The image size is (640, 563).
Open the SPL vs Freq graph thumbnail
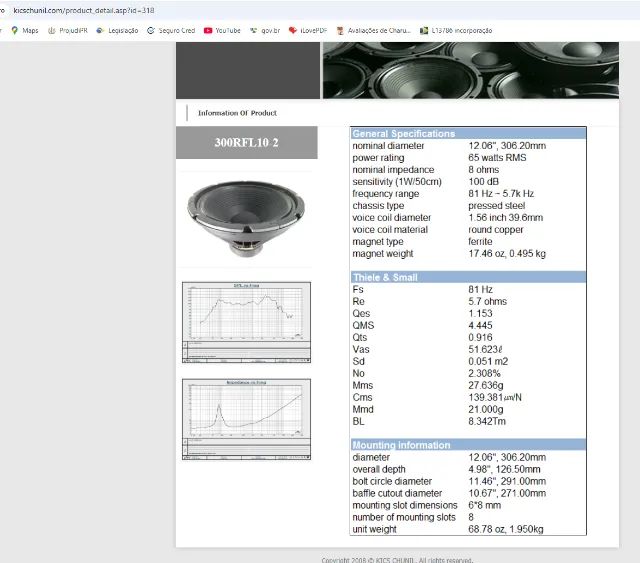(246, 322)
